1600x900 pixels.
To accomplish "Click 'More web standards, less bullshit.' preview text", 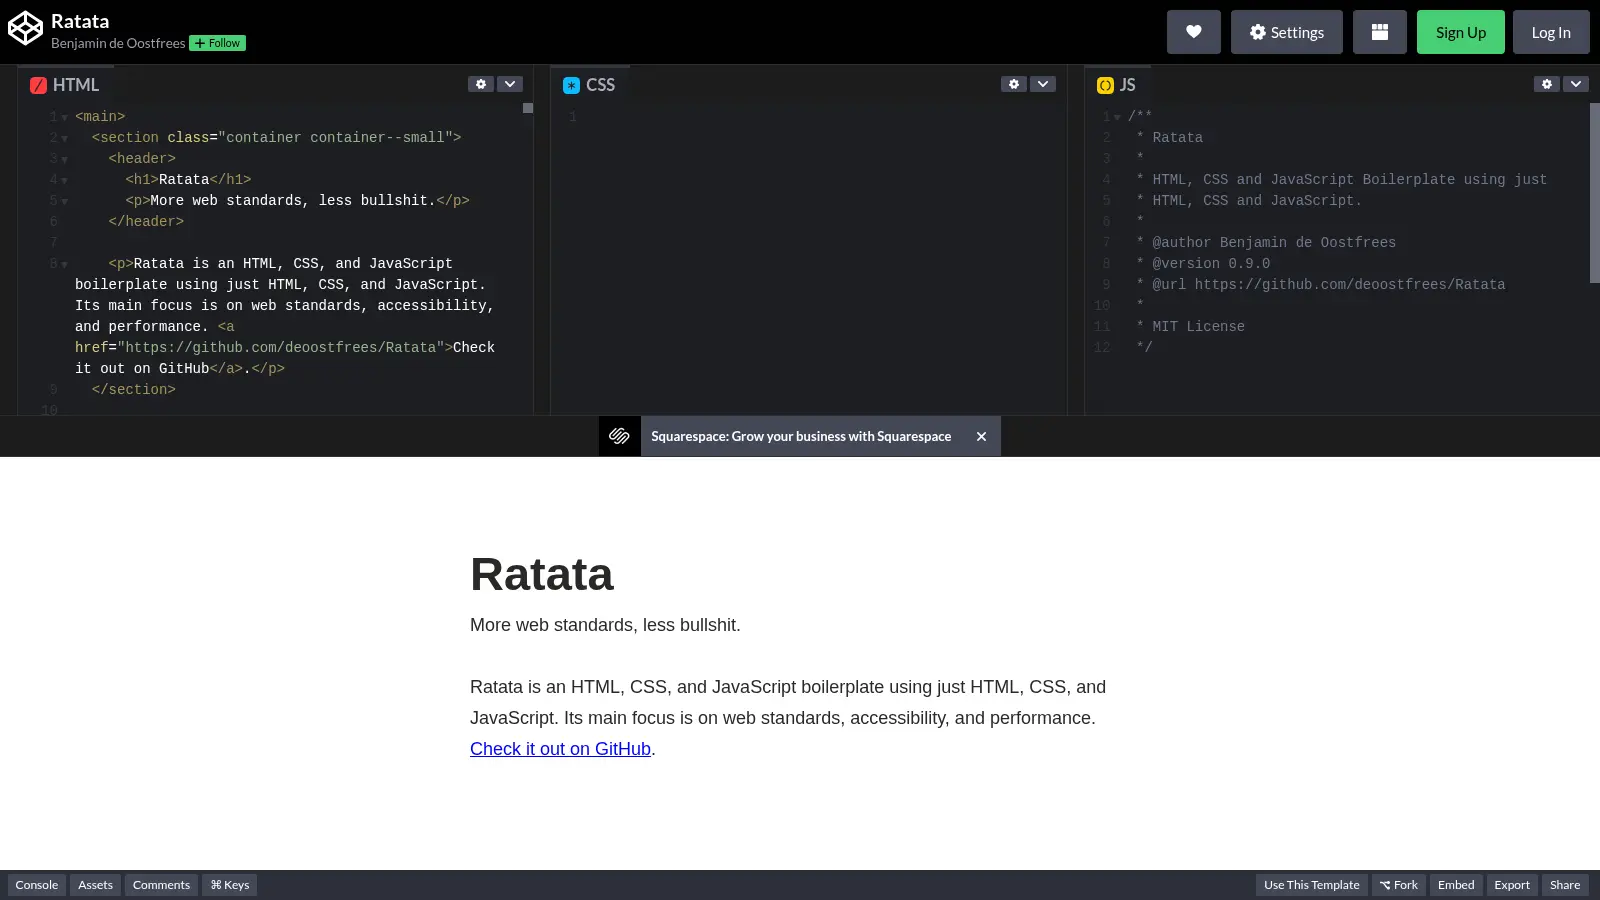I will pos(605,625).
